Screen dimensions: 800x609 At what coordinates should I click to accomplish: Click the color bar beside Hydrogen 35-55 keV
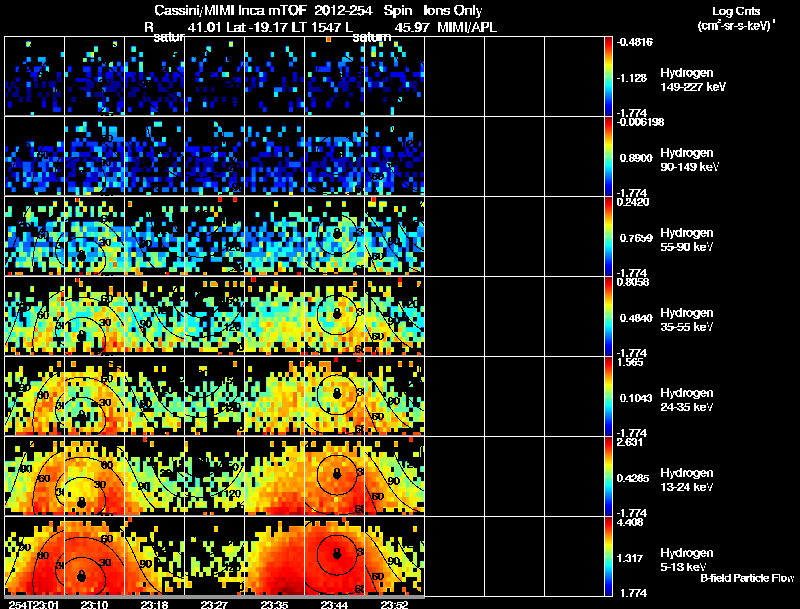click(608, 317)
